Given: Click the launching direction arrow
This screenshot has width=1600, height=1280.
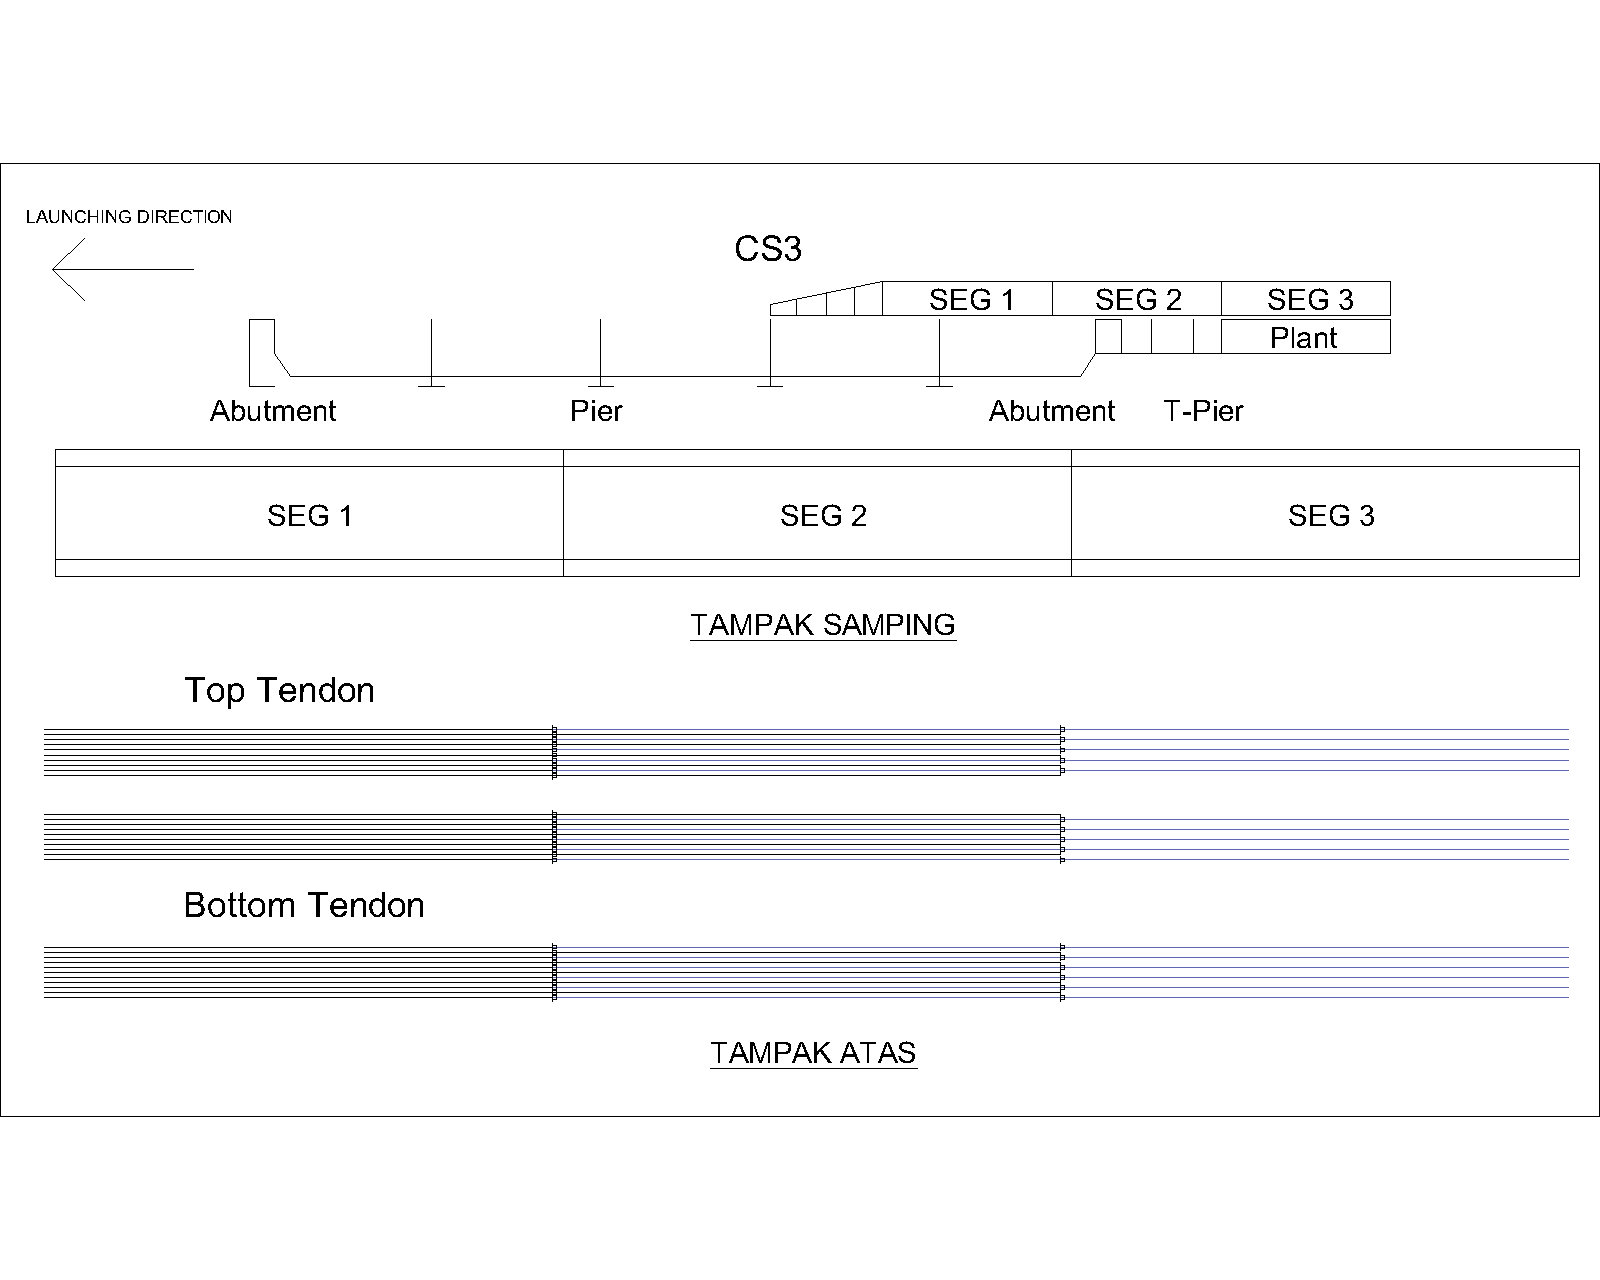Looking at the screenshot, I should 120,269.
